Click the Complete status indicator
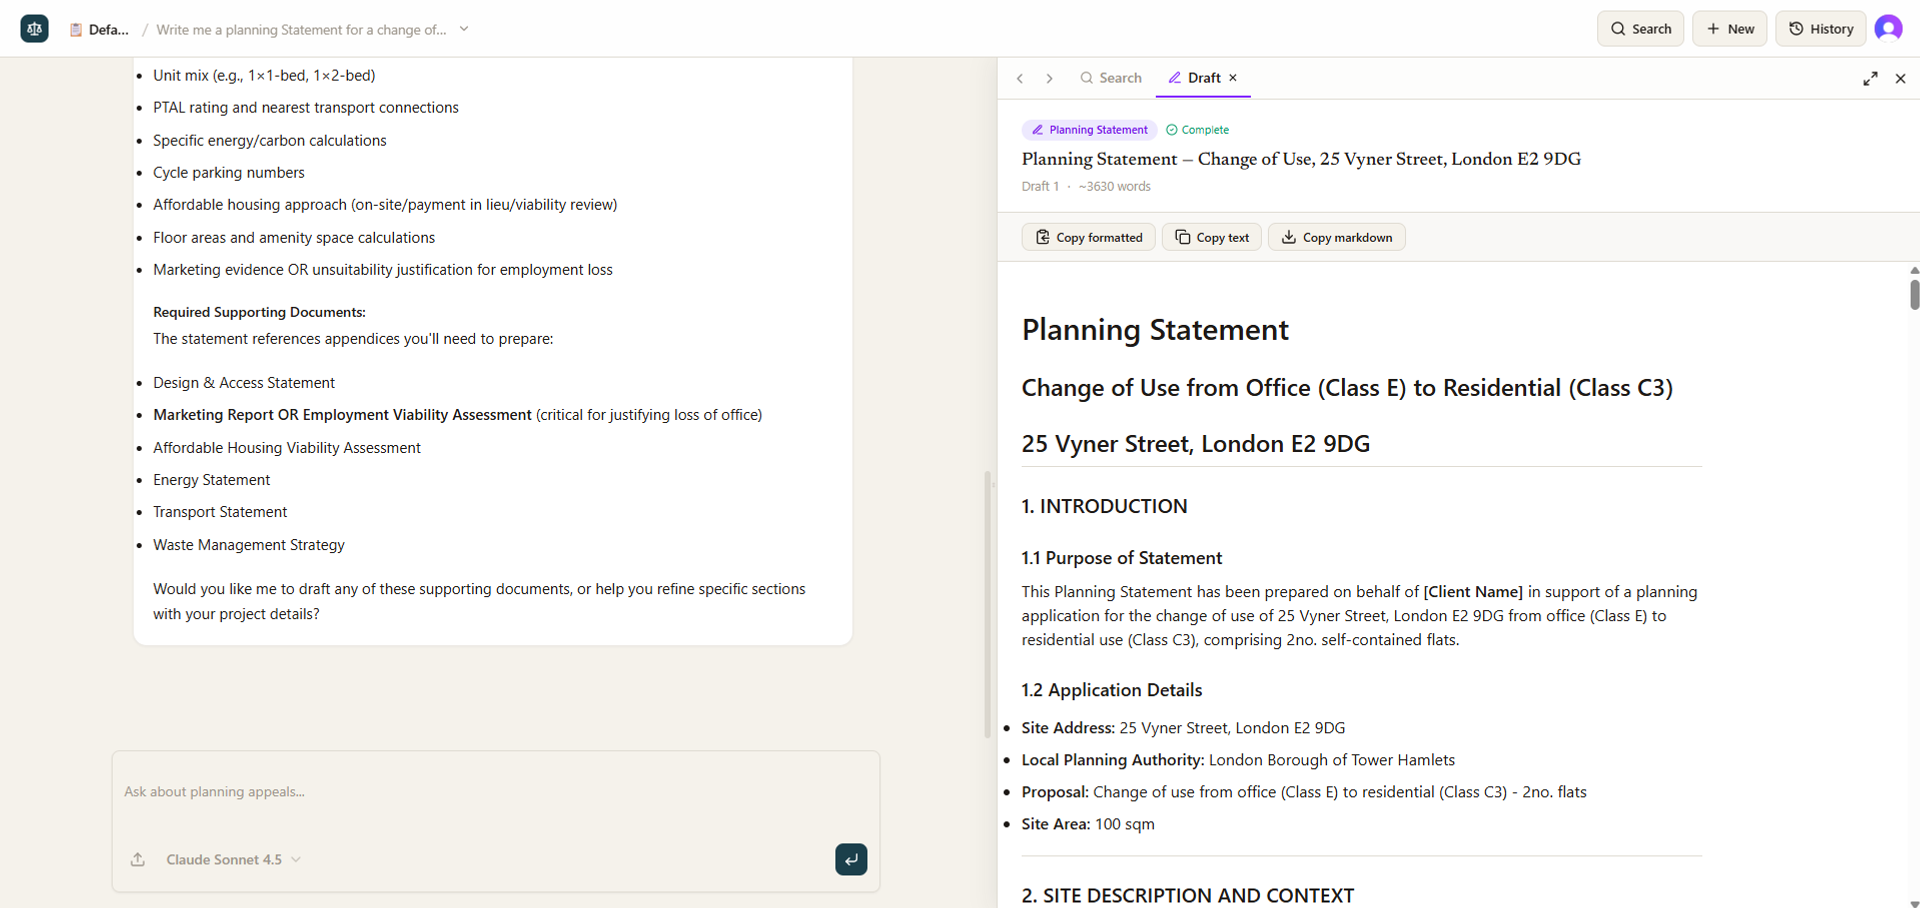The height and width of the screenshot is (908, 1920). coord(1198,130)
